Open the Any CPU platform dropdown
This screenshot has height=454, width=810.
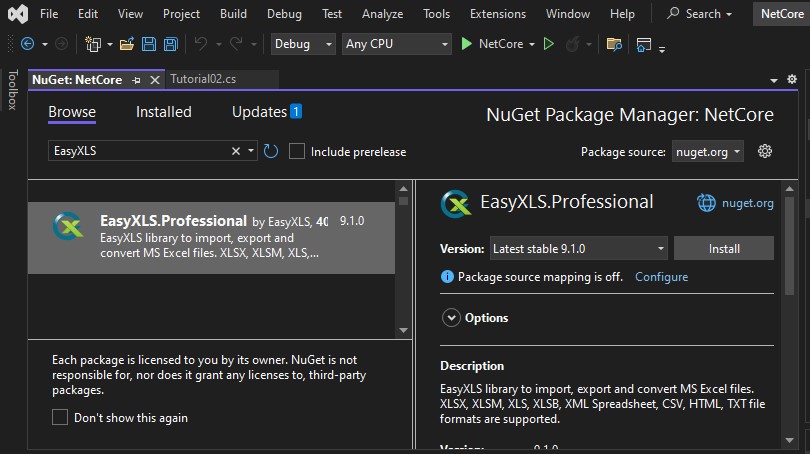[x=396, y=44]
